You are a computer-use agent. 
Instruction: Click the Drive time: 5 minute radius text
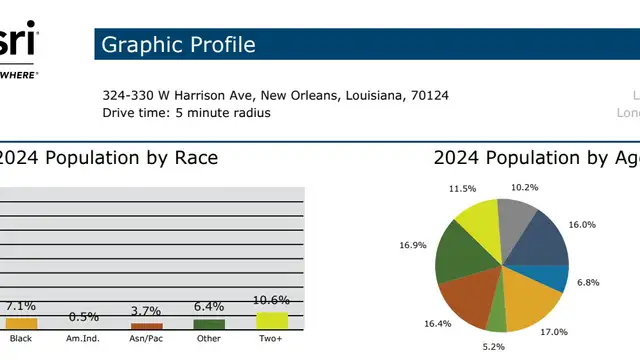tap(187, 113)
